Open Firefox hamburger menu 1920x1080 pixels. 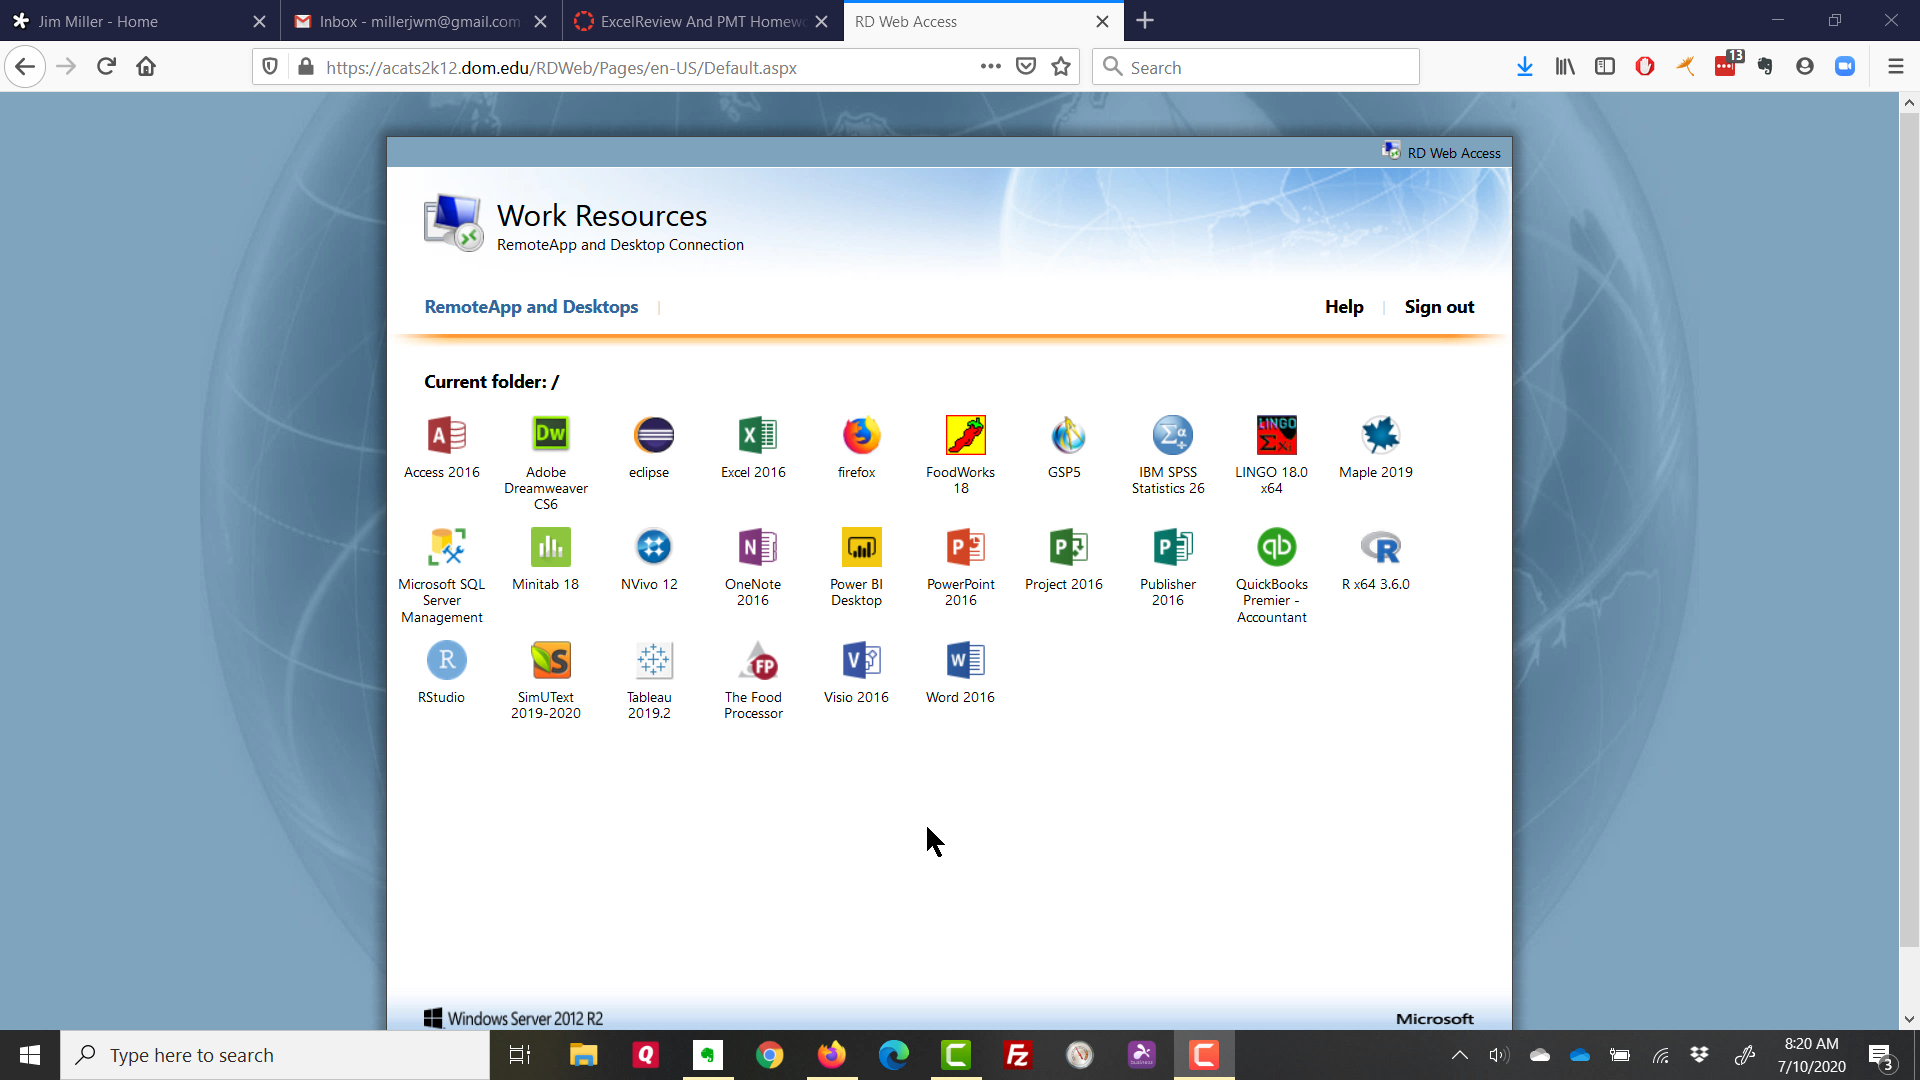pyautogui.click(x=1895, y=67)
